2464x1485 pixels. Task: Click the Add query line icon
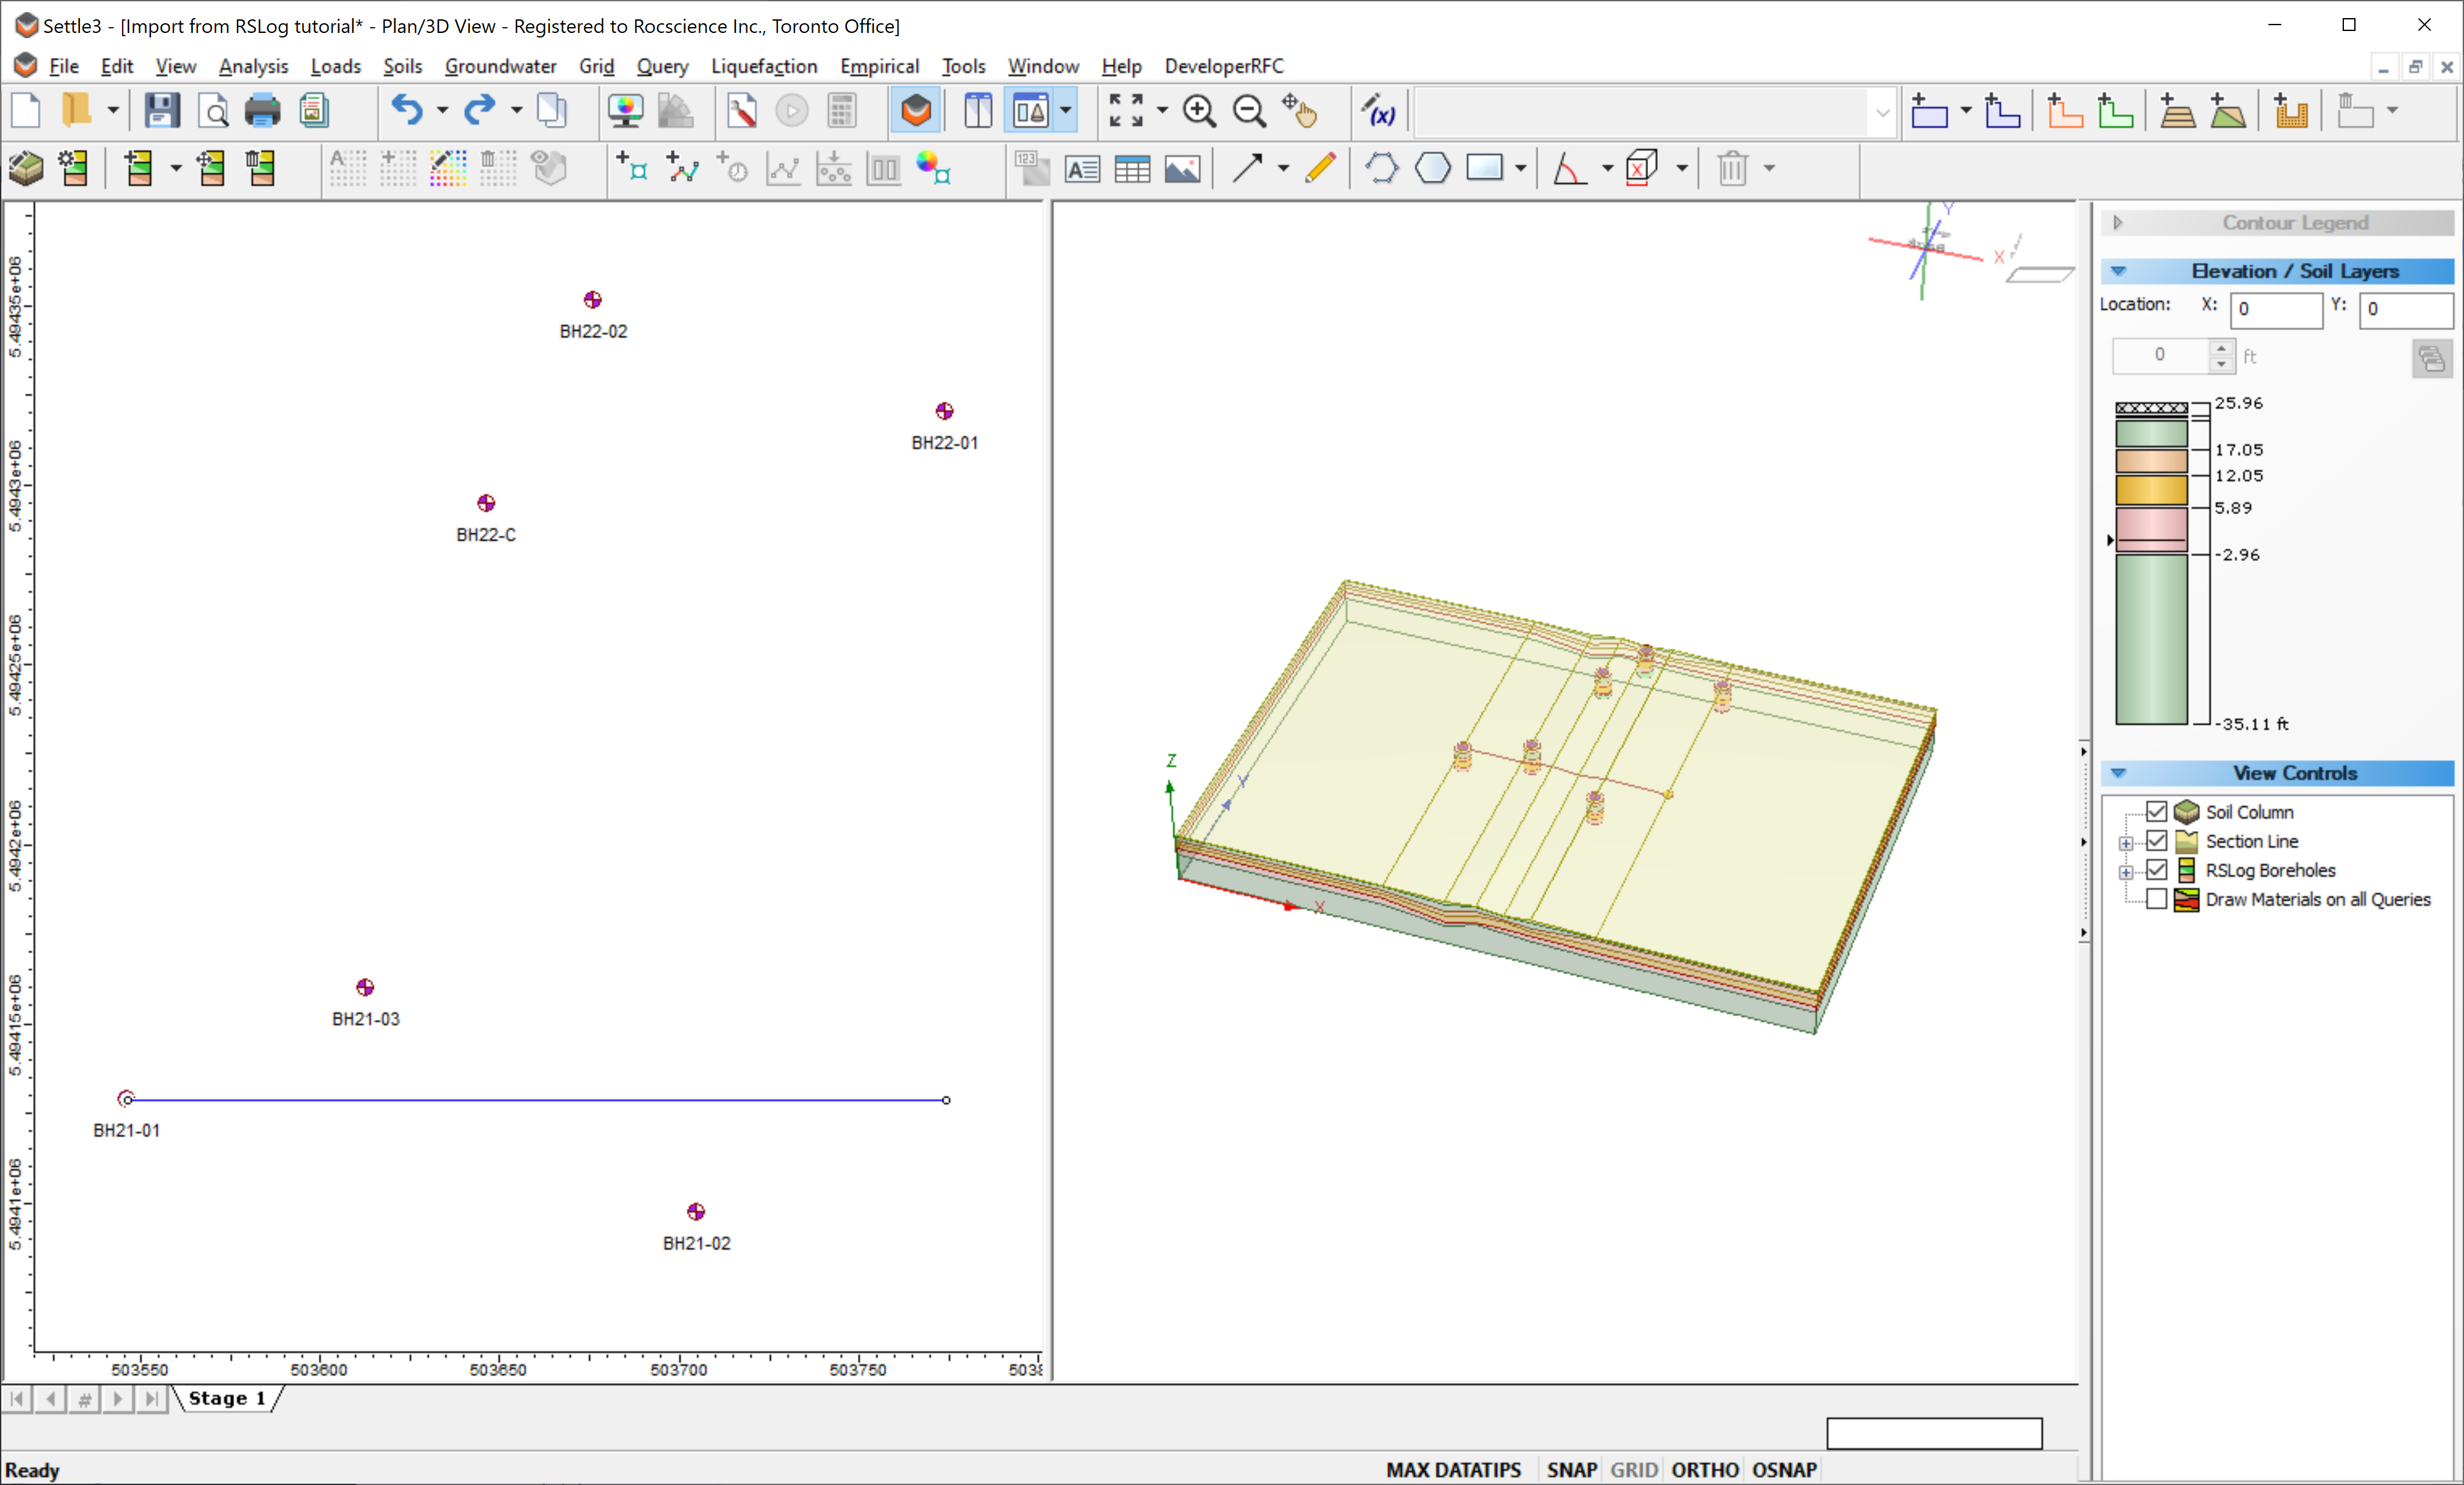683,168
